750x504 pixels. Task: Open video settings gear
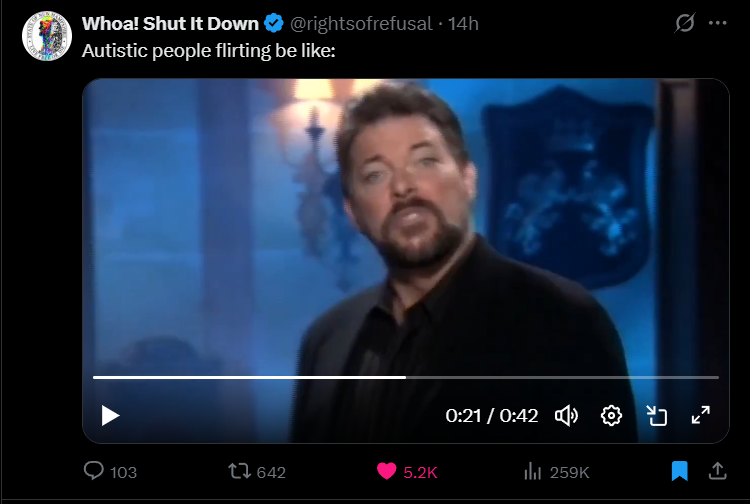click(611, 416)
